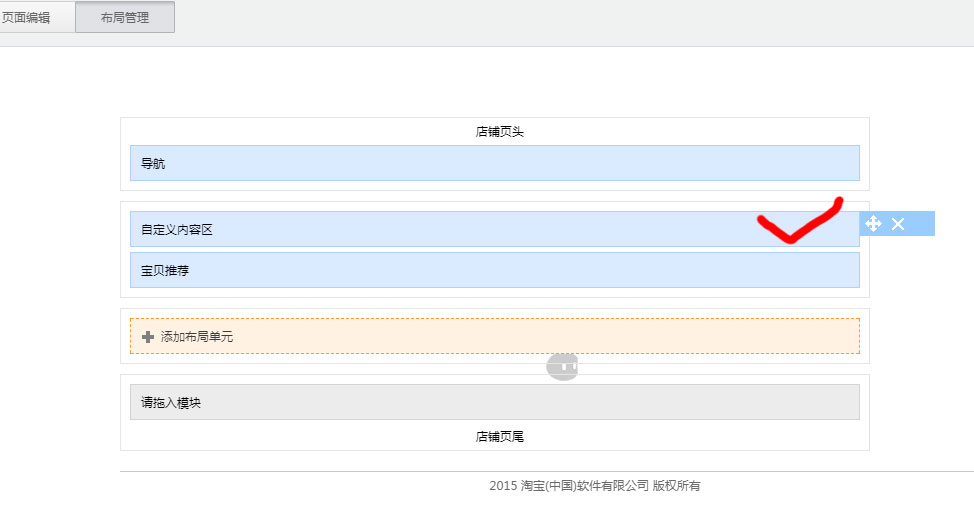The height and width of the screenshot is (528, 974).
Task: Click the 店铺页头 section title
Action: click(499, 131)
